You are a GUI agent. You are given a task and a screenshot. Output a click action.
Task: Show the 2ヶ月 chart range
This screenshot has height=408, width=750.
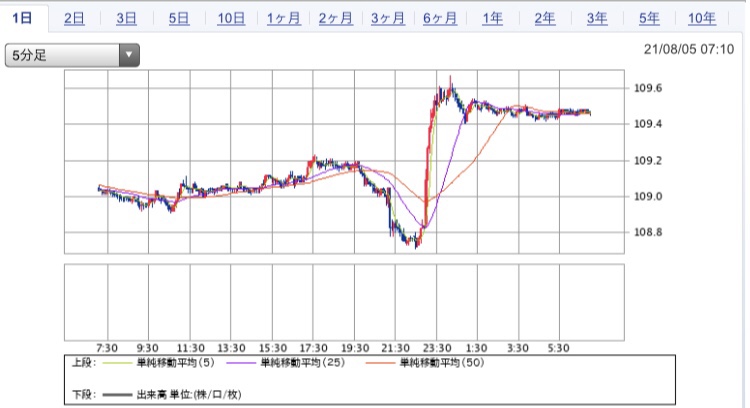click(335, 19)
